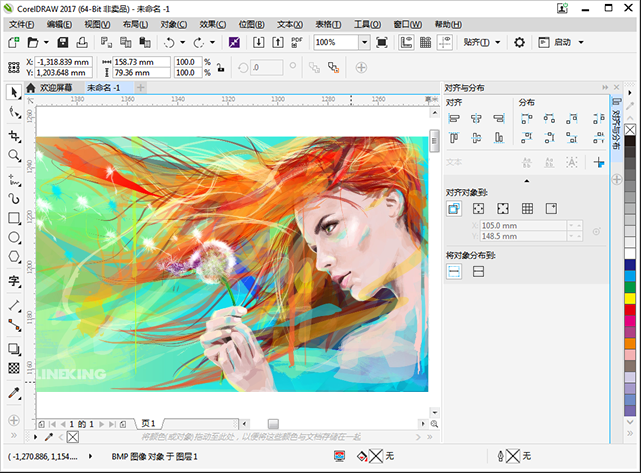Expand the Undo history dropdown

click(x=183, y=42)
